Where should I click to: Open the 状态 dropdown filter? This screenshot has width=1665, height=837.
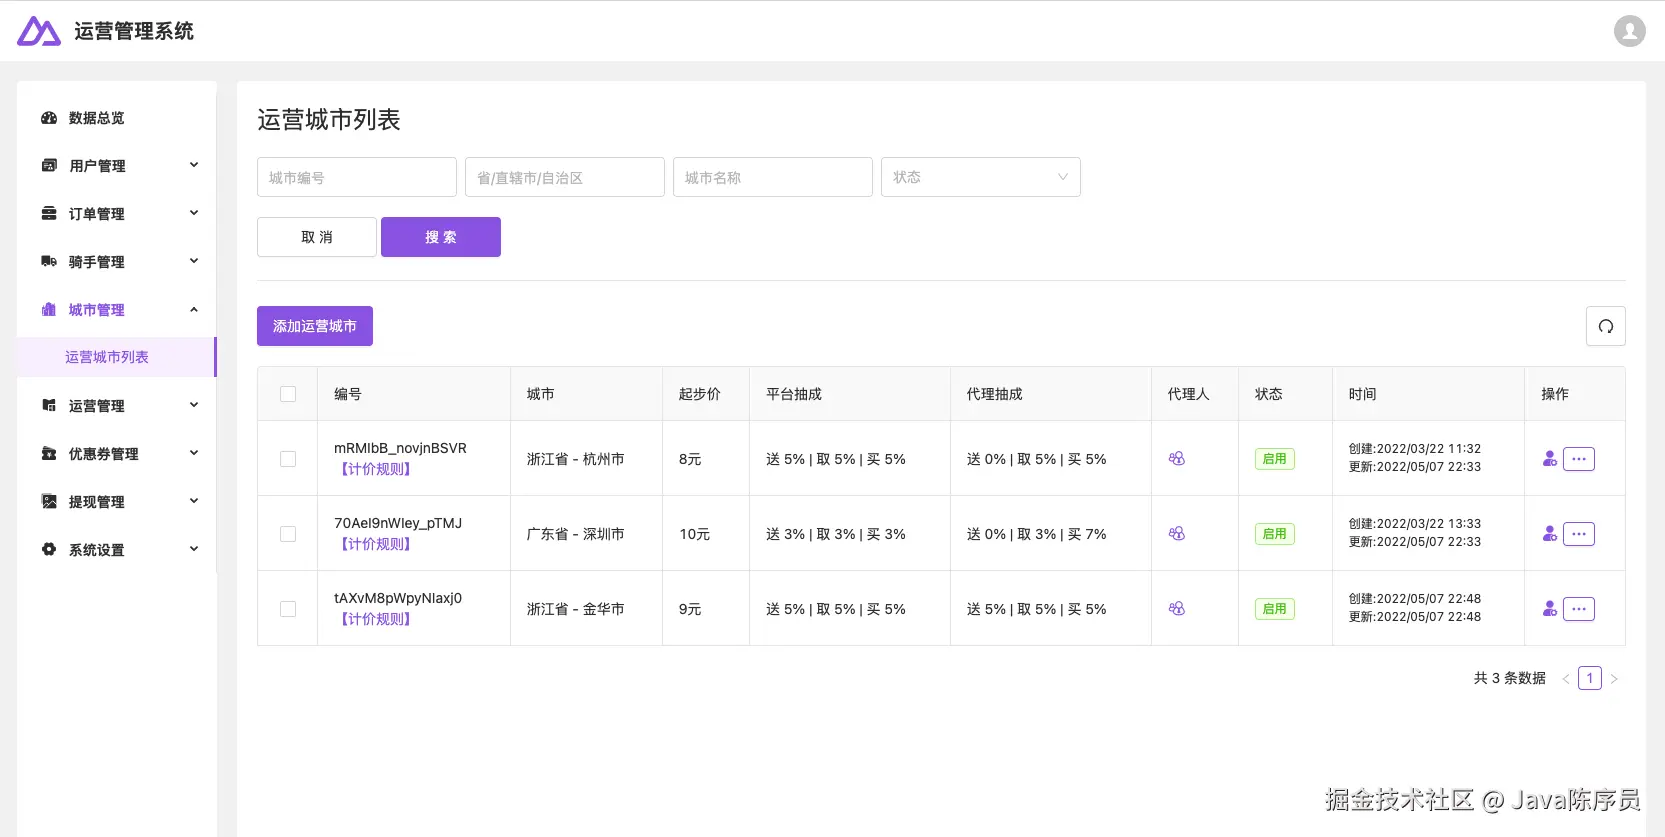(x=980, y=177)
